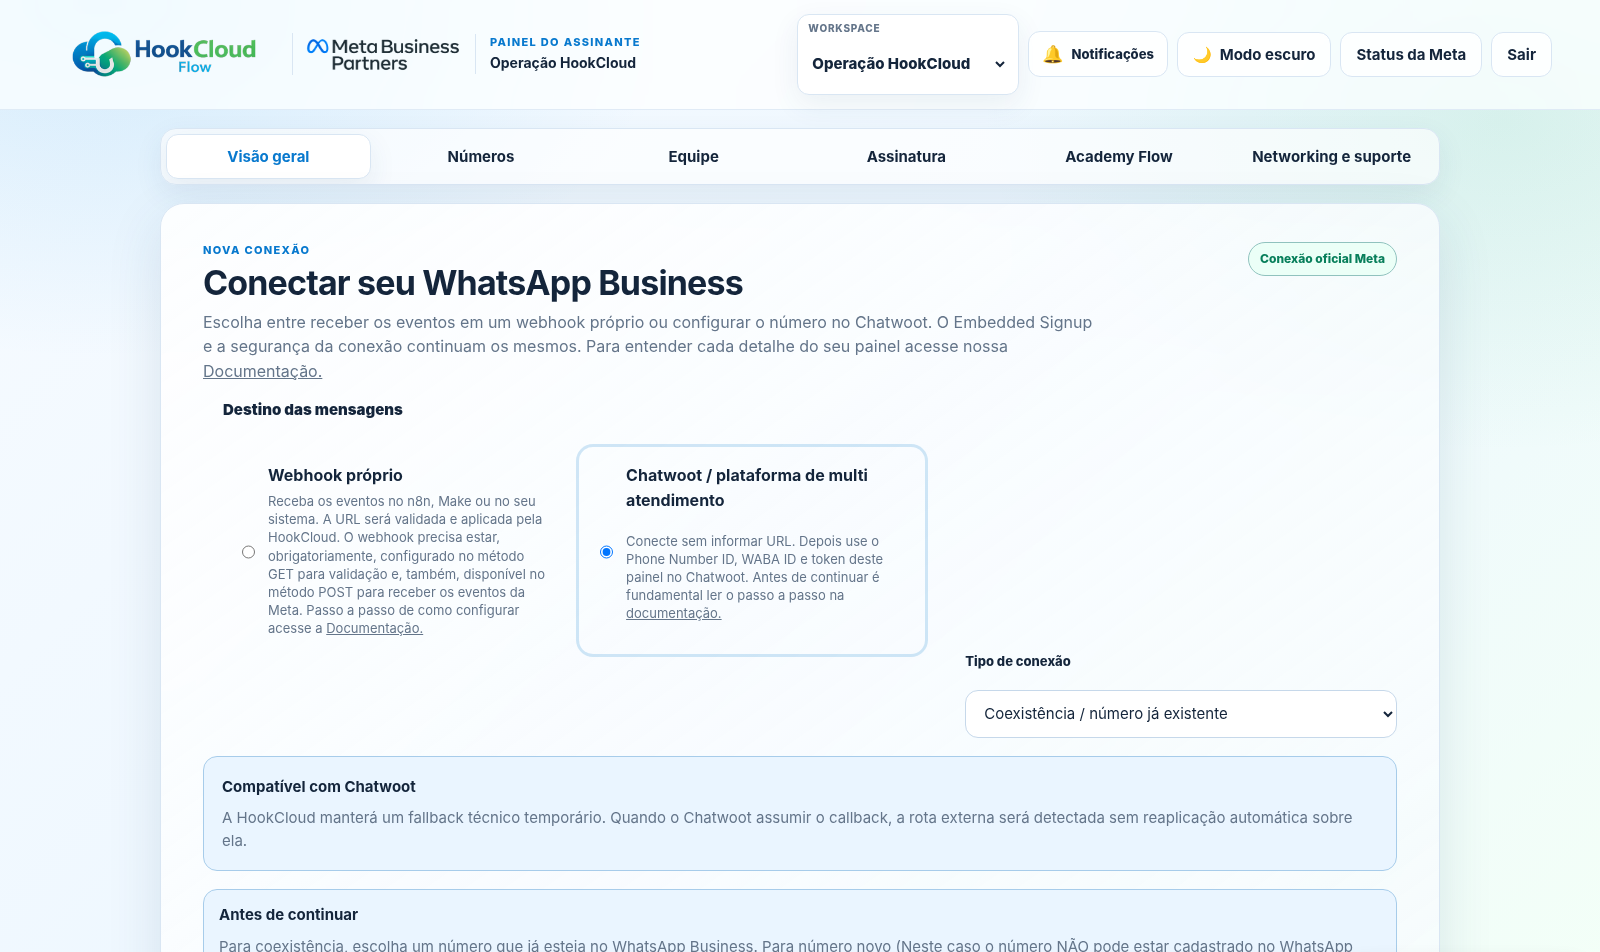Click the Antes de continuar heading
Image resolution: width=1600 pixels, height=952 pixels.
coord(288,915)
